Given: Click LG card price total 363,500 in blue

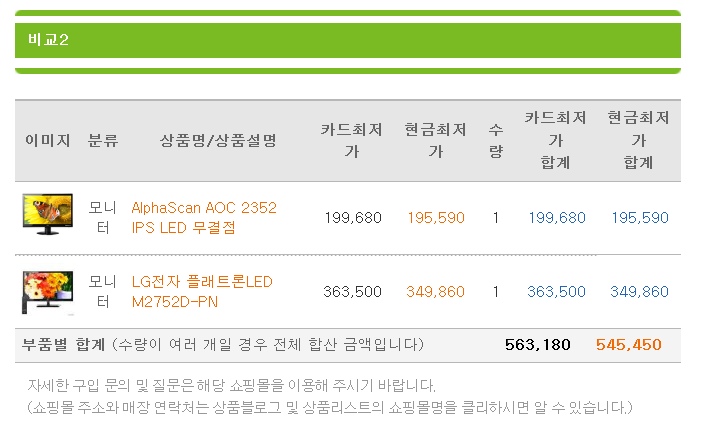Looking at the screenshot, I should [x=556, y=292].
